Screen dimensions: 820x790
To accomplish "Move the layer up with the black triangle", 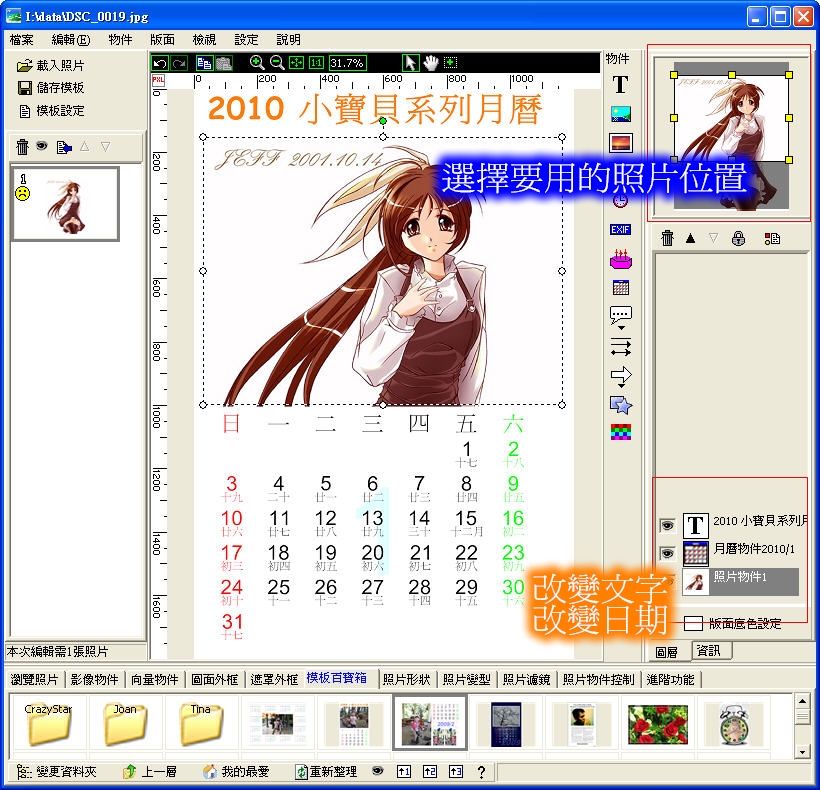I will 690,238.
